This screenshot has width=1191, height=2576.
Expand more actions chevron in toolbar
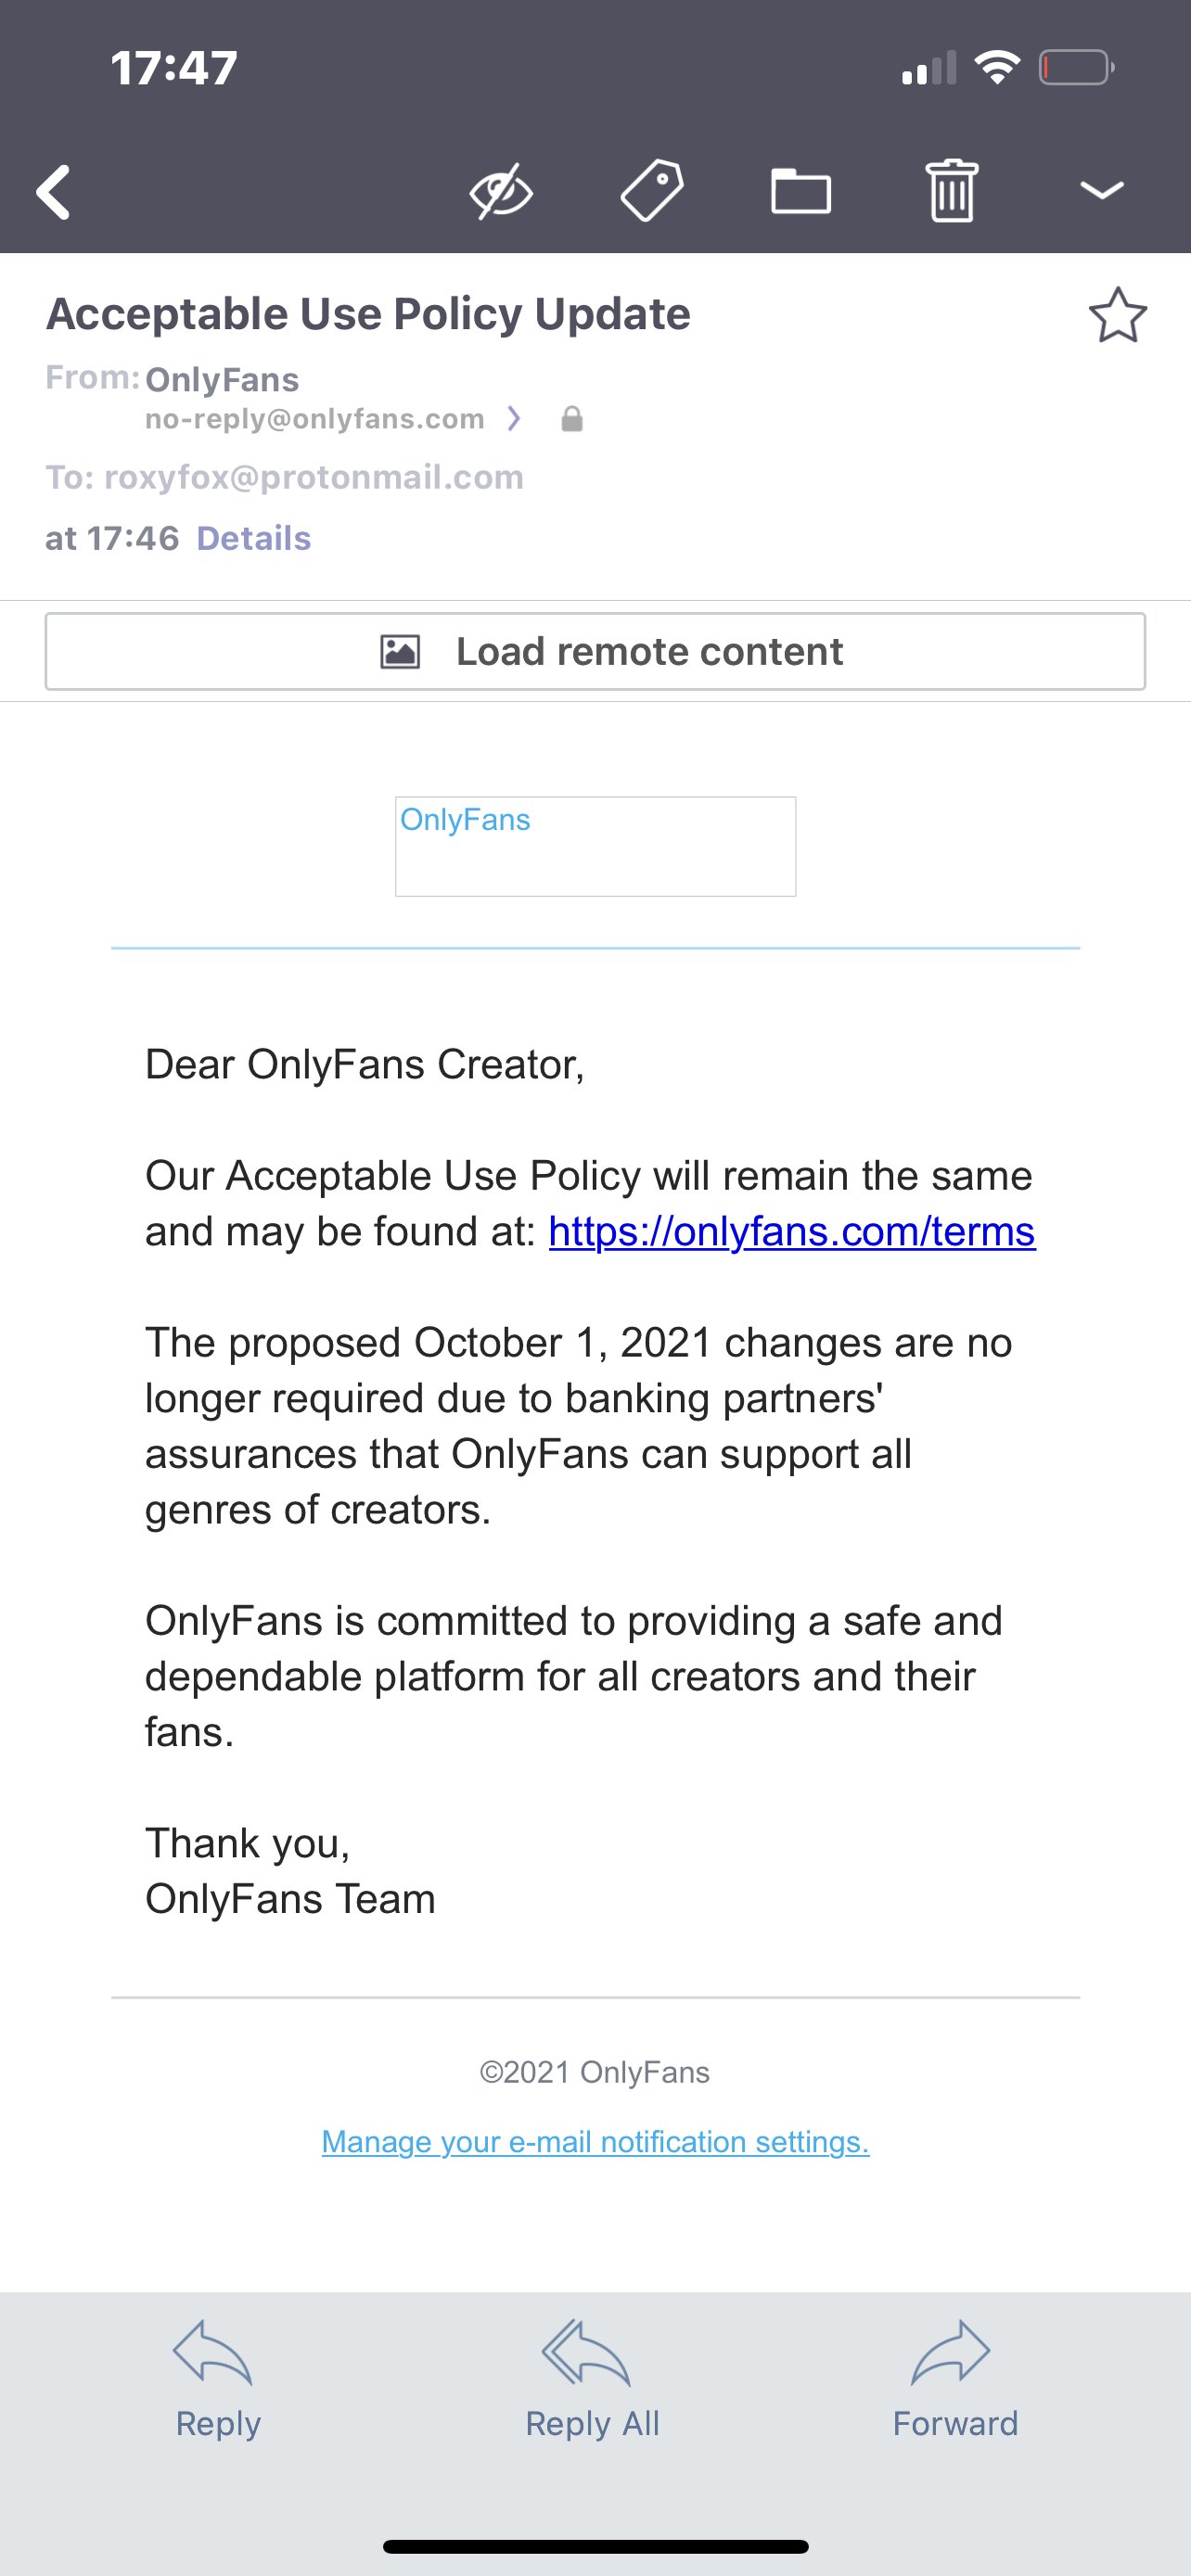(x=1102, y=190)
